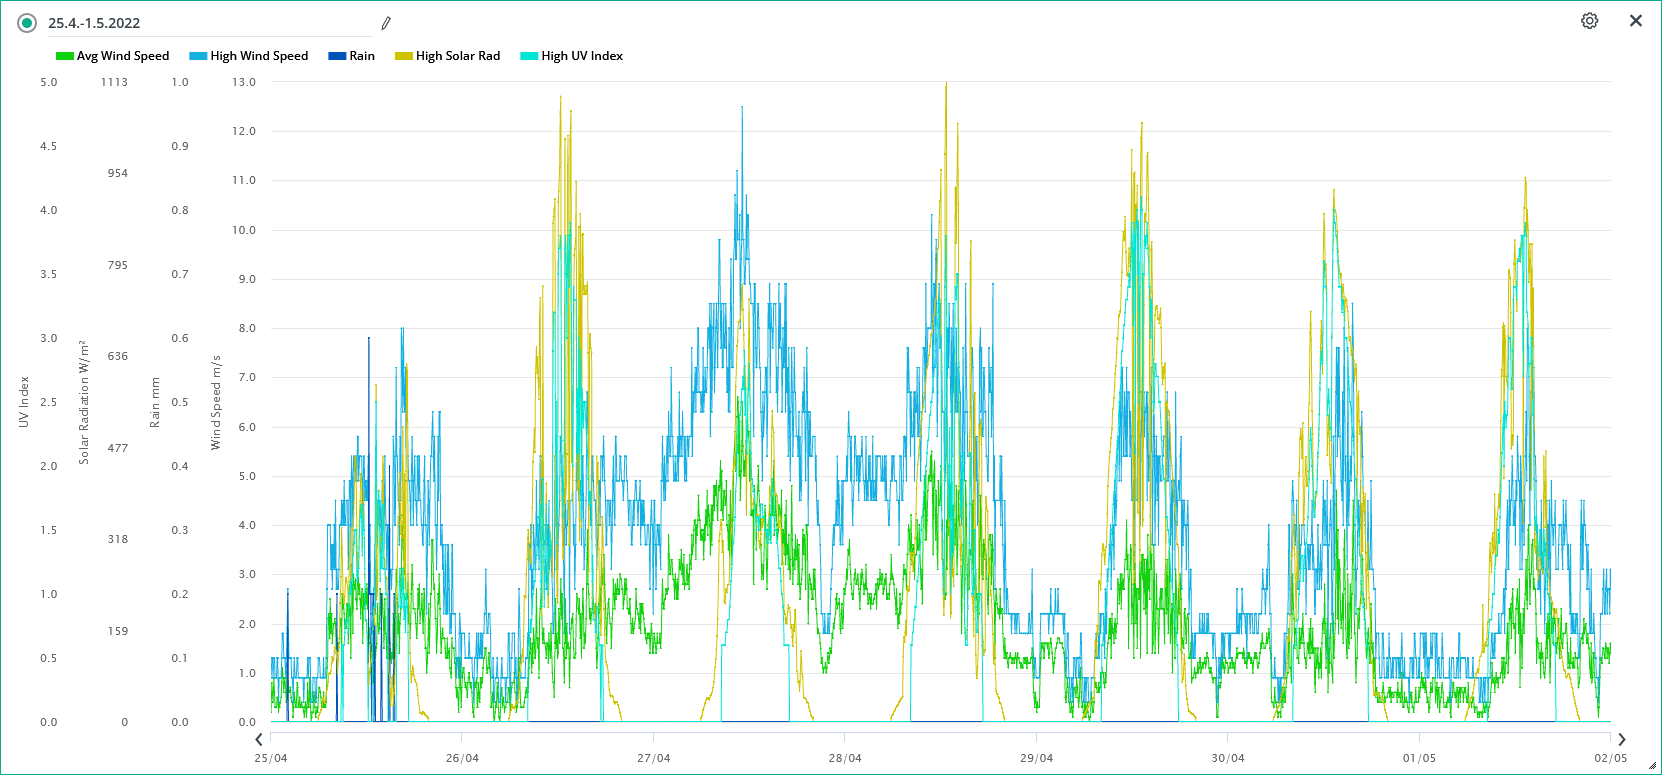The width and height of the screenshot is (1662, 775).
Task: Click the Wind Speed m/s axis title
Action: [x=215, y=402]
